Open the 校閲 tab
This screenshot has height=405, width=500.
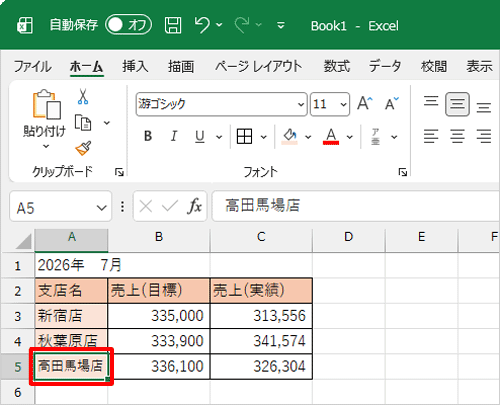(433, 66)
